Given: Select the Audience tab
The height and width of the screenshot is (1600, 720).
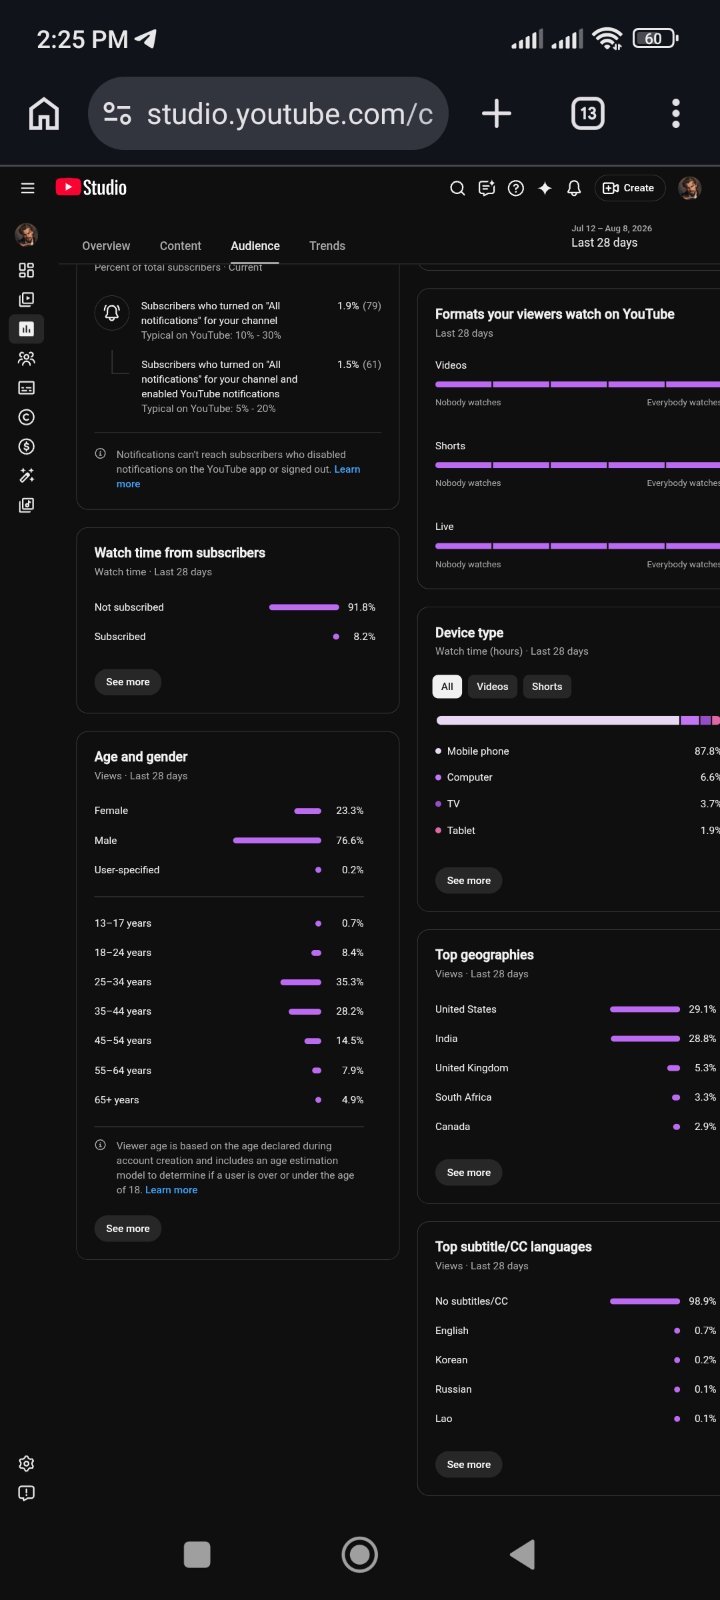Looking at the screenshot, I should [255, 246].
